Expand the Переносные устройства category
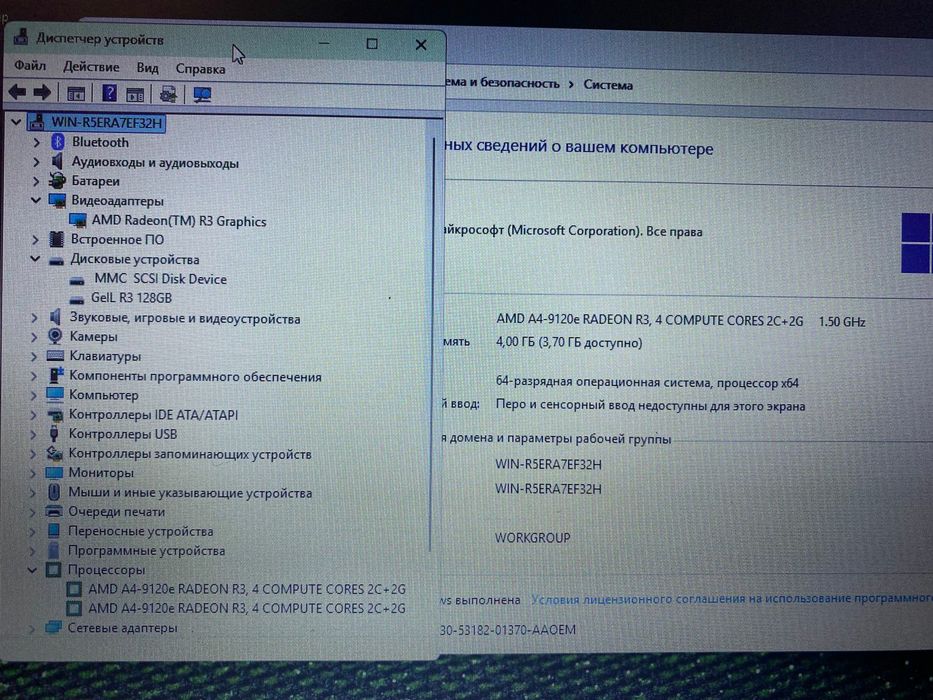Screen dimensions: 933x700 (33, 531)
